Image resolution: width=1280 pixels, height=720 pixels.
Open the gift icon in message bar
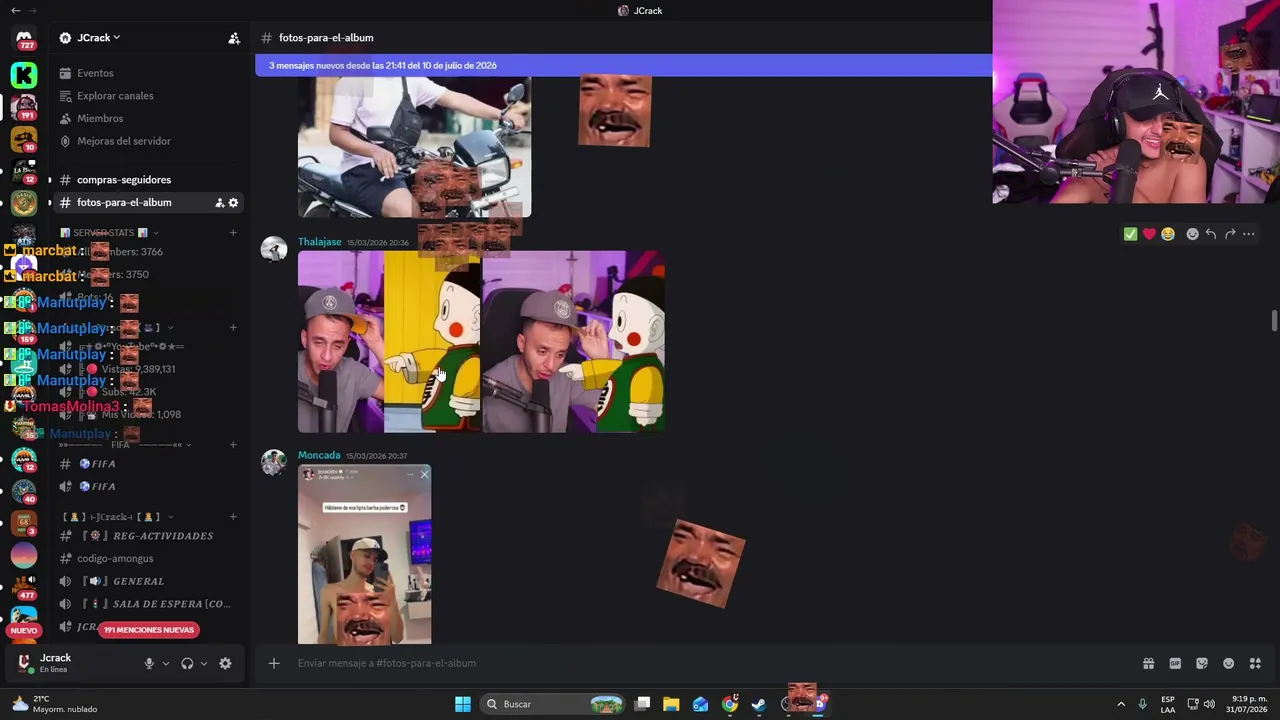click(x=1148, y=663)
